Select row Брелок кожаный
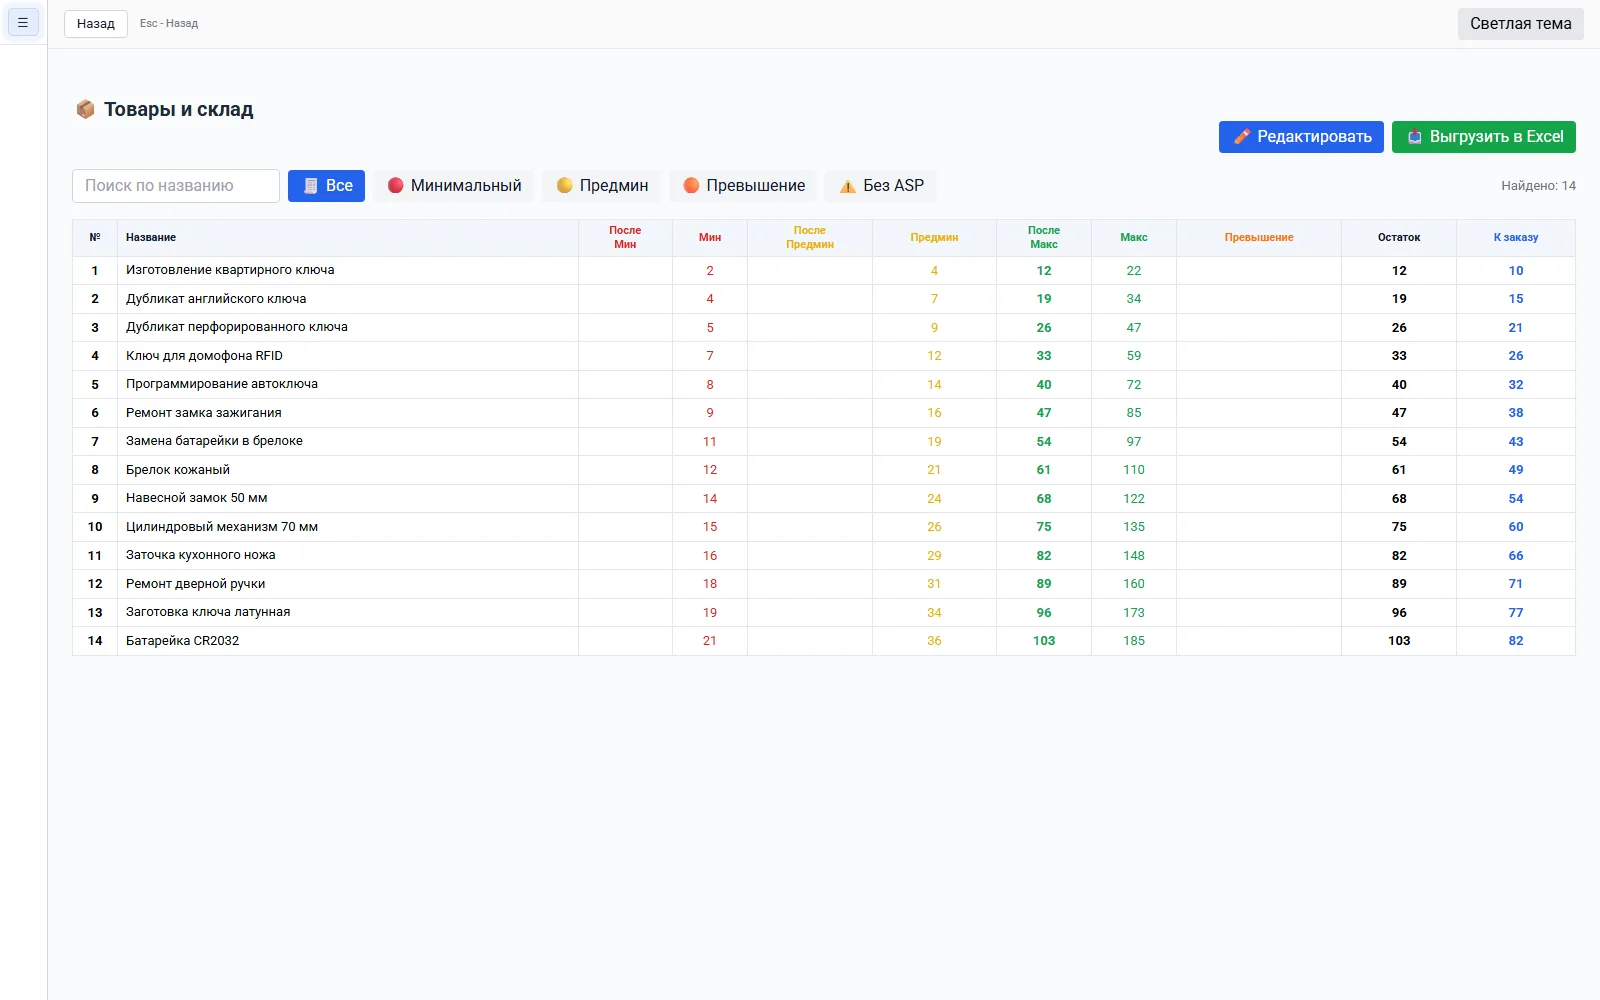This screenshot has height=1000, width=1600. pyautogui.click(x=824, y=470)
